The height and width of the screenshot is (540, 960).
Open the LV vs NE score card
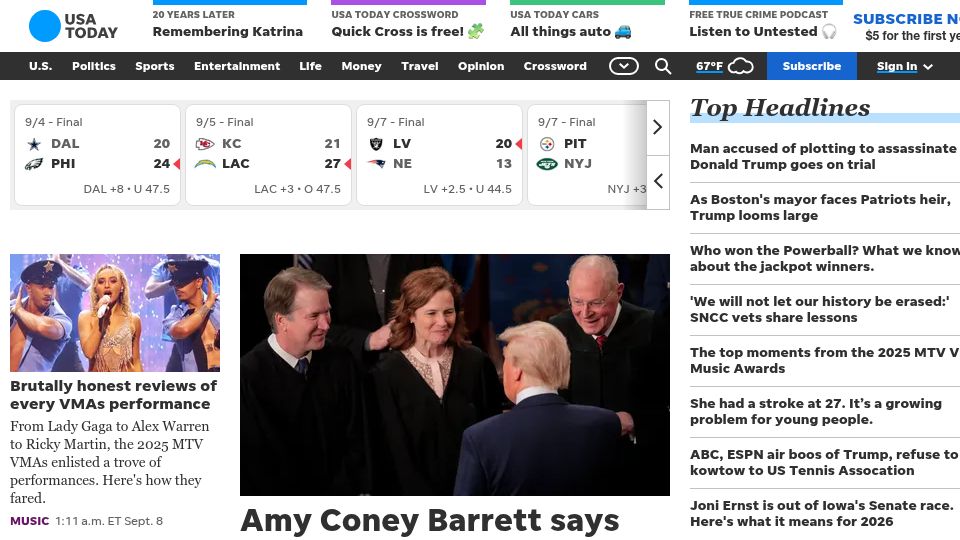tap(439, 155)
